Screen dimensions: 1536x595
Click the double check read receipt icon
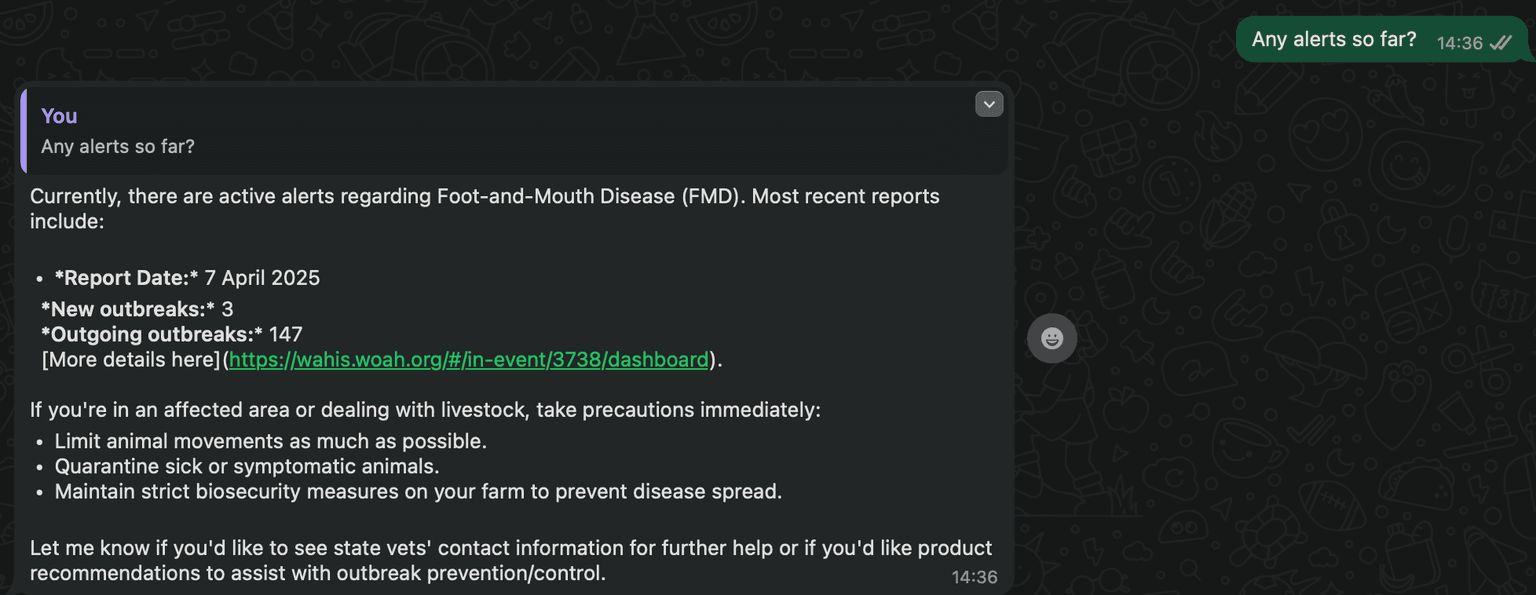pyautogui.click(x=1501, y=43)
